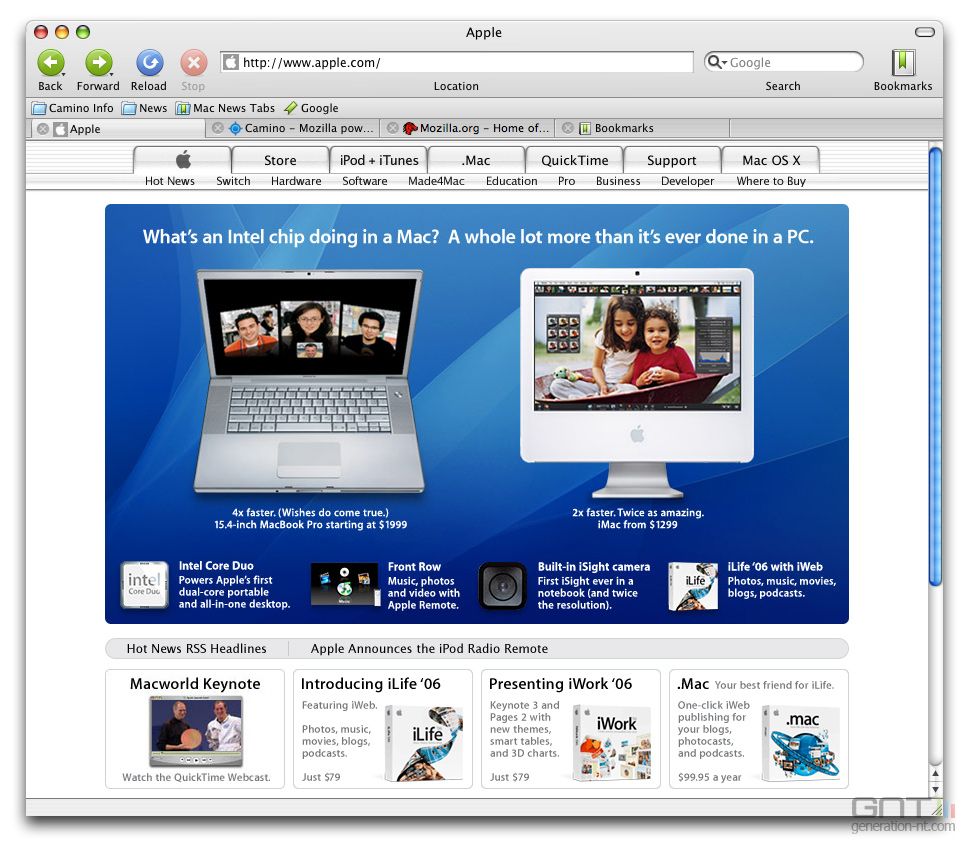The image size is (973, 855).
Task: Click the yellow minimize window button
Action: [x=62, y=32]
